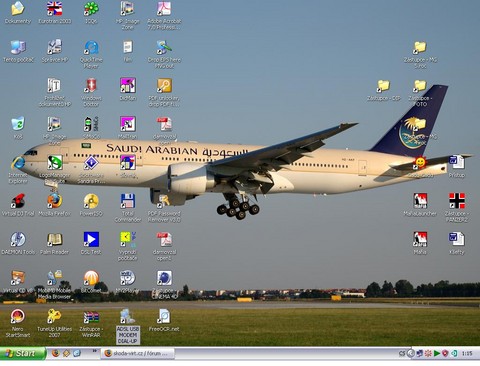The height and width of the screenshot is (366, 480).
Task: Open the MafiaLauncher shortcut
Action: [420, 201]
